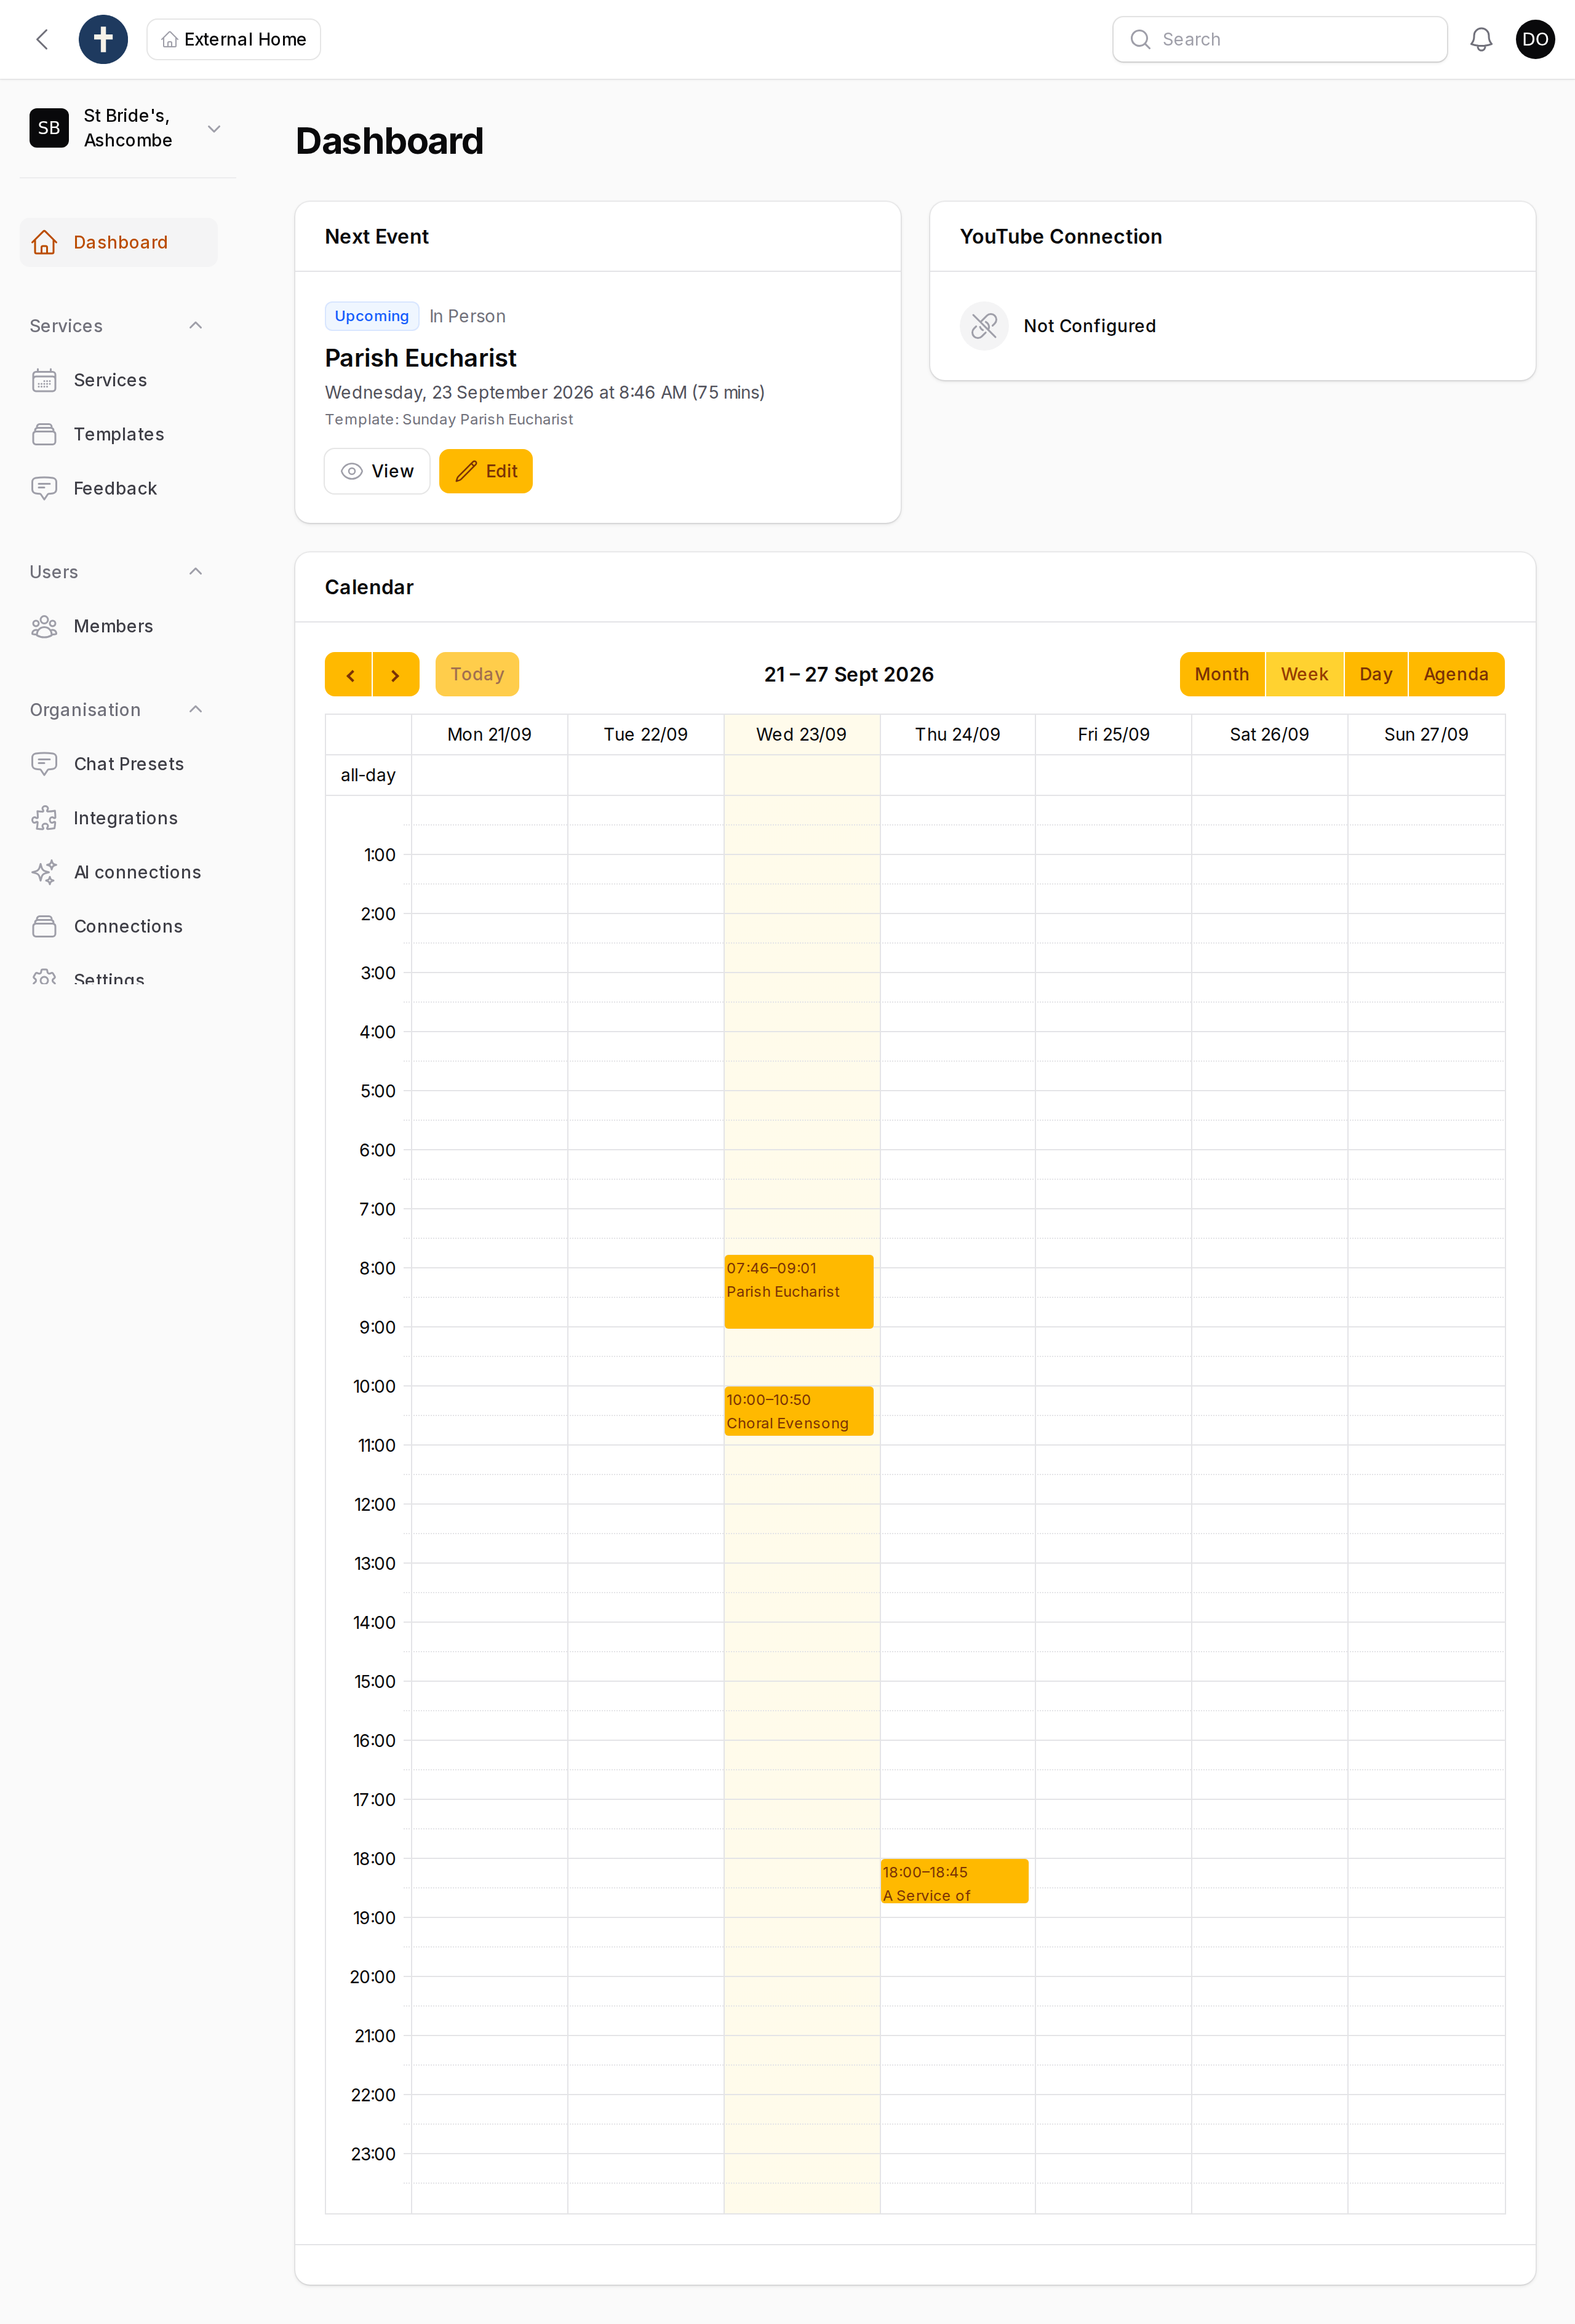1575x2324 pixels.
Task: Switch the calendar to Day view
Action: coord(1376,674)
